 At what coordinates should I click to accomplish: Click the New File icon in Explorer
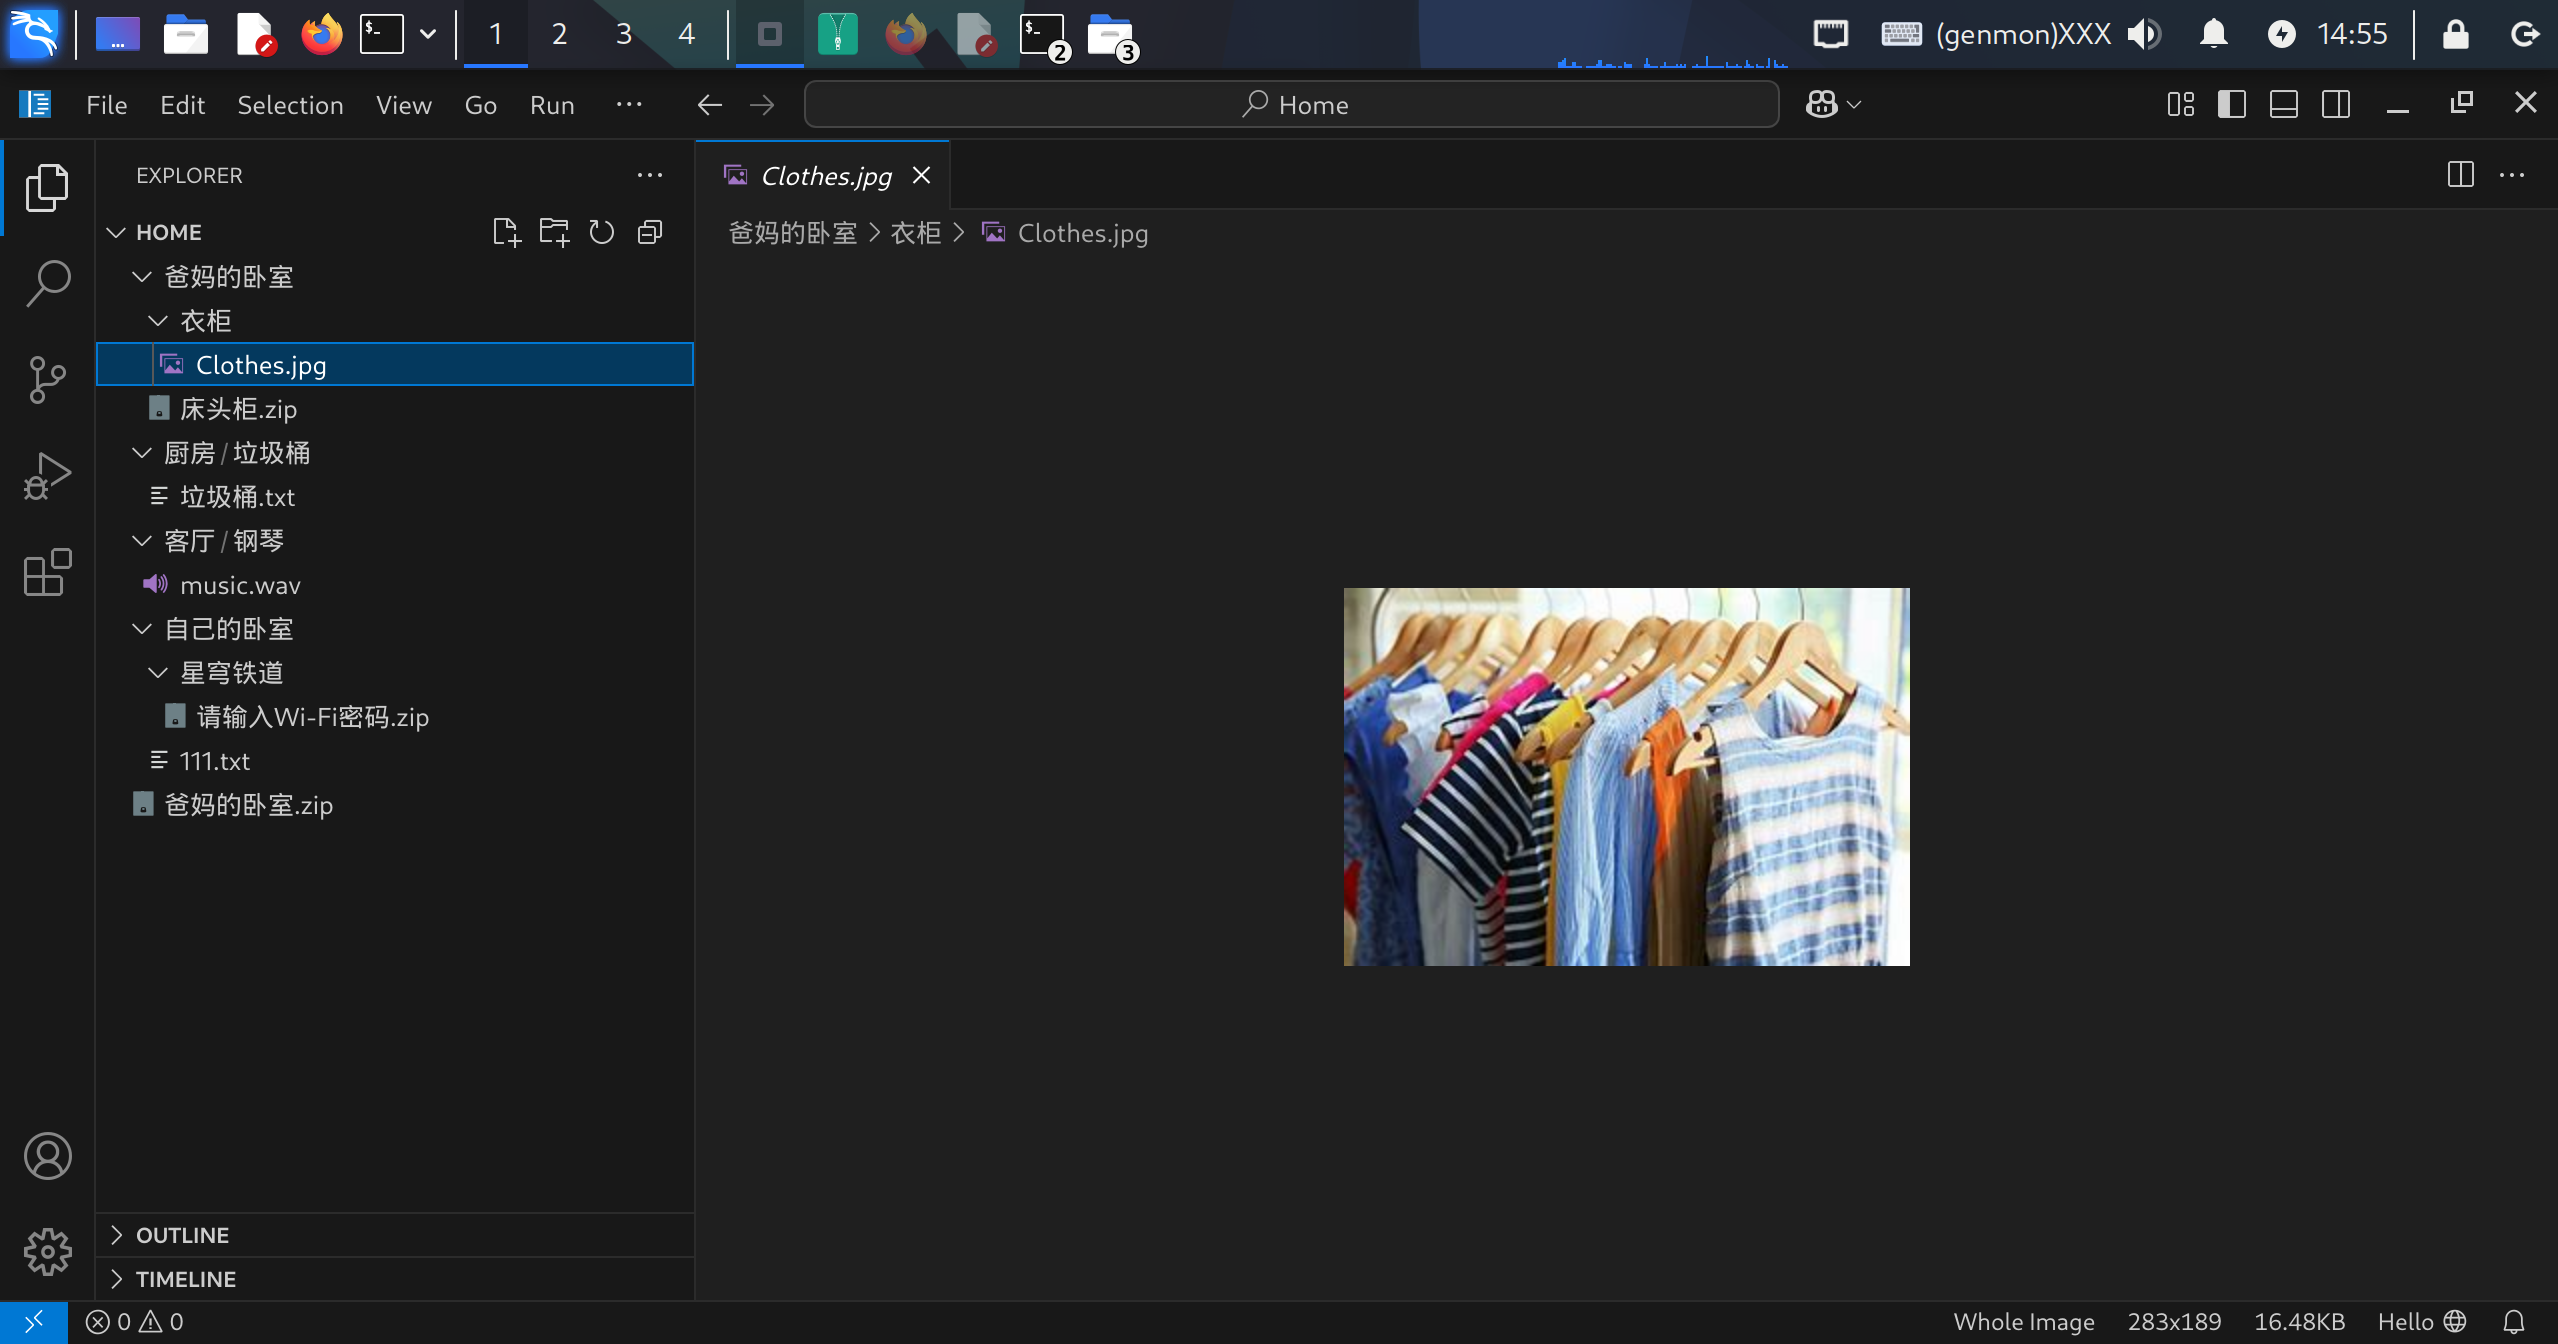coord(506,232)
